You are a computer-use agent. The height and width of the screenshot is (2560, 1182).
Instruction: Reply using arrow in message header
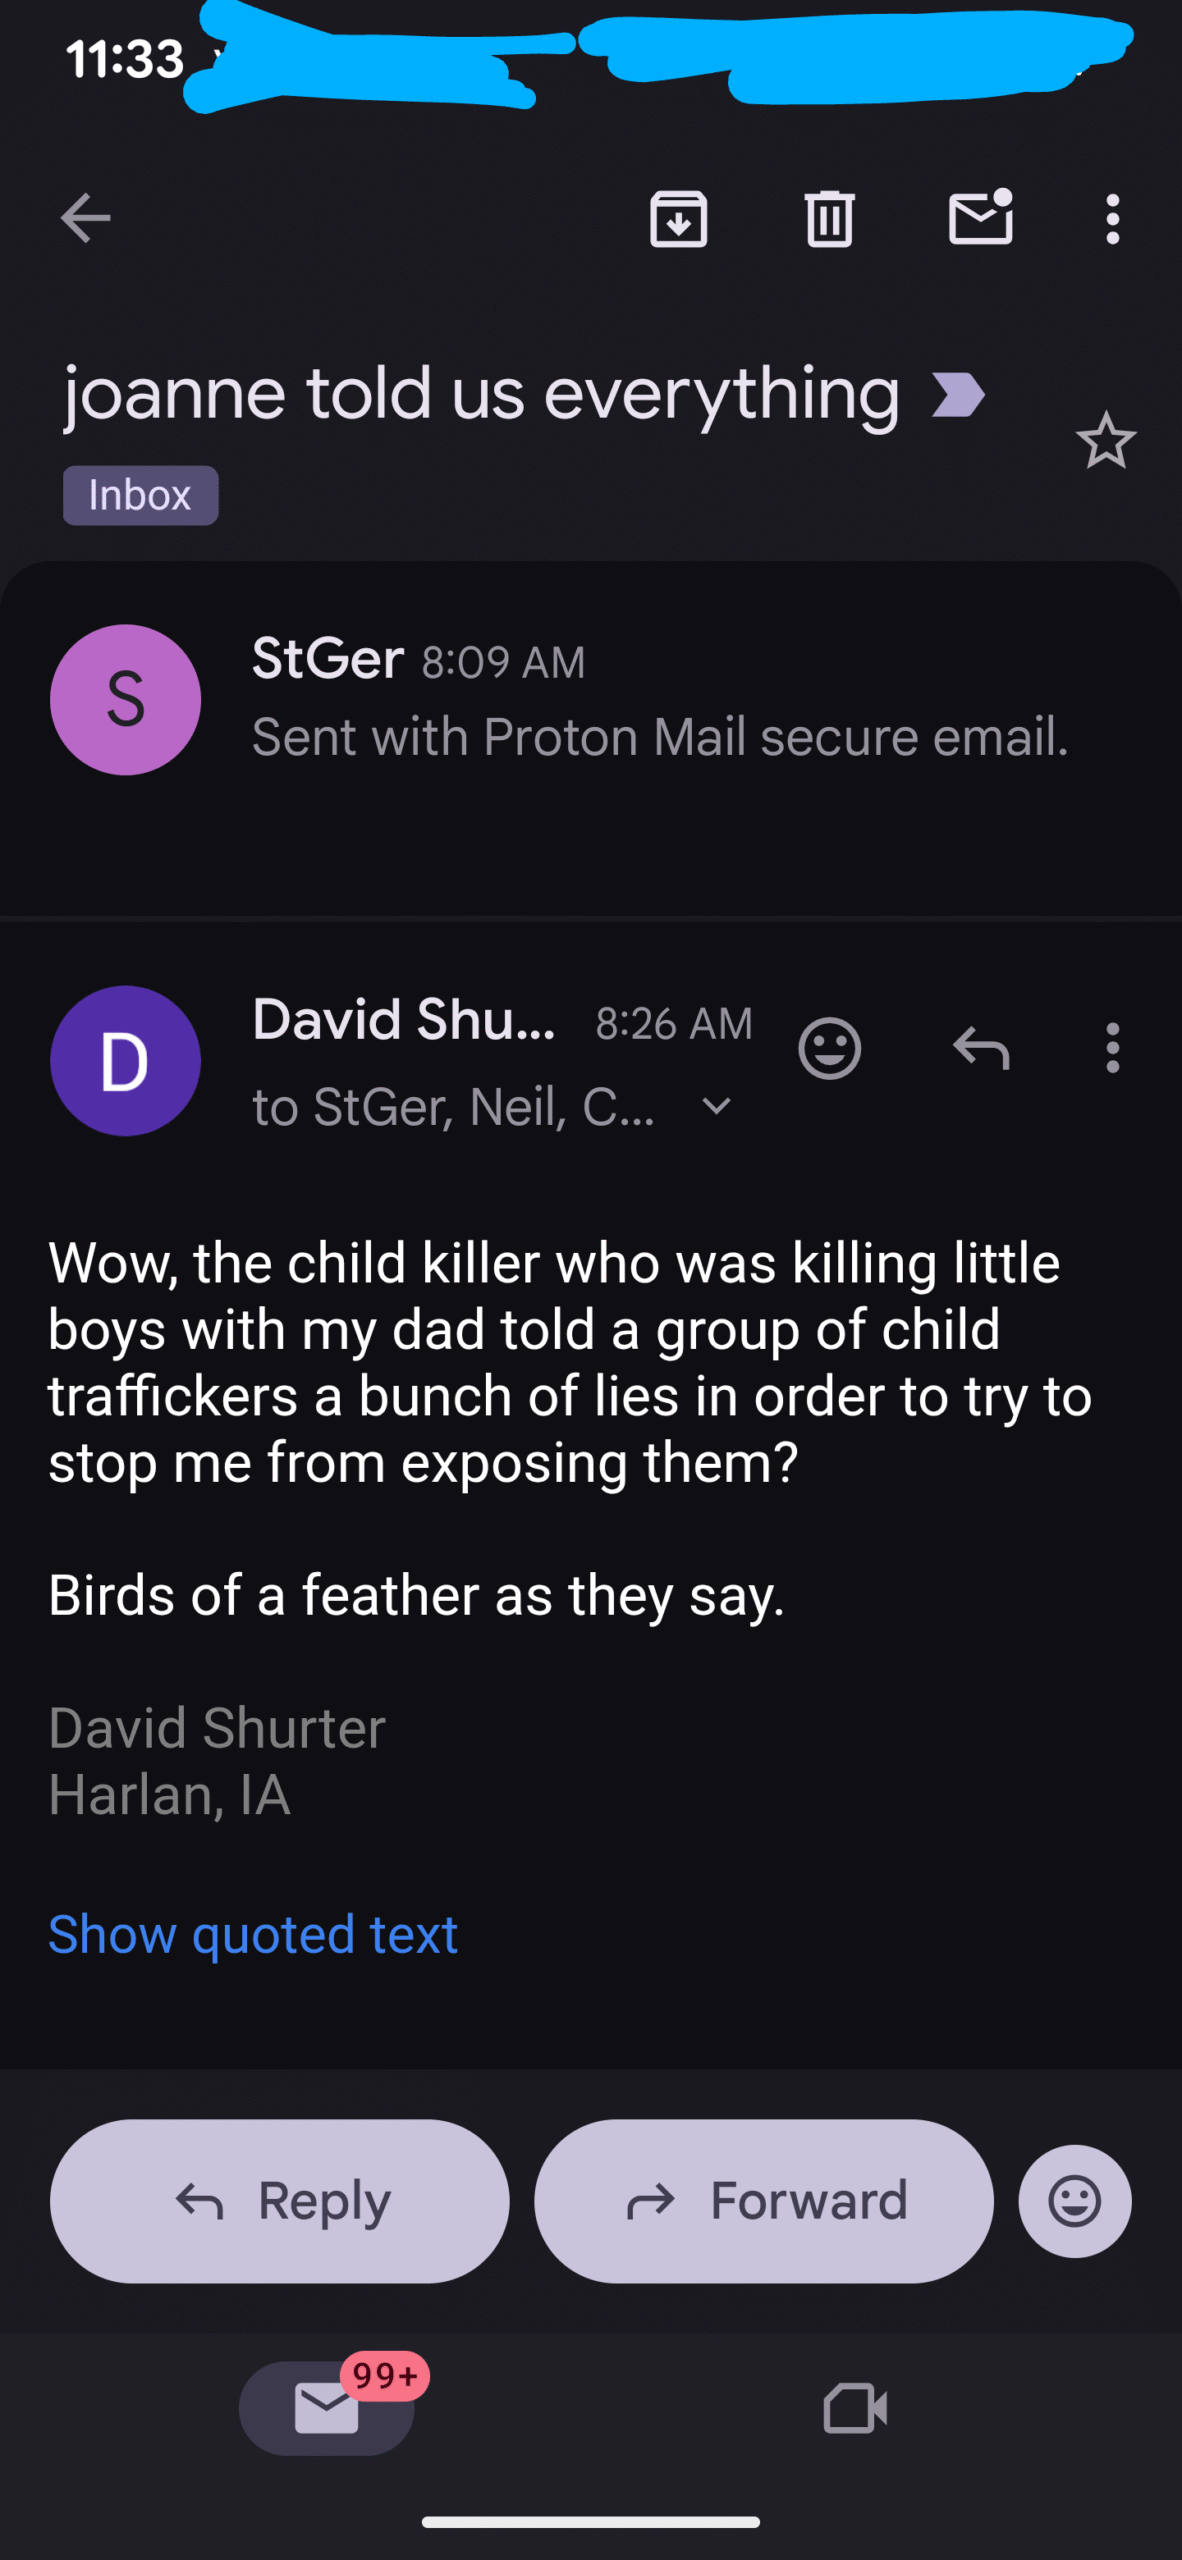(x=980, y=1048)
